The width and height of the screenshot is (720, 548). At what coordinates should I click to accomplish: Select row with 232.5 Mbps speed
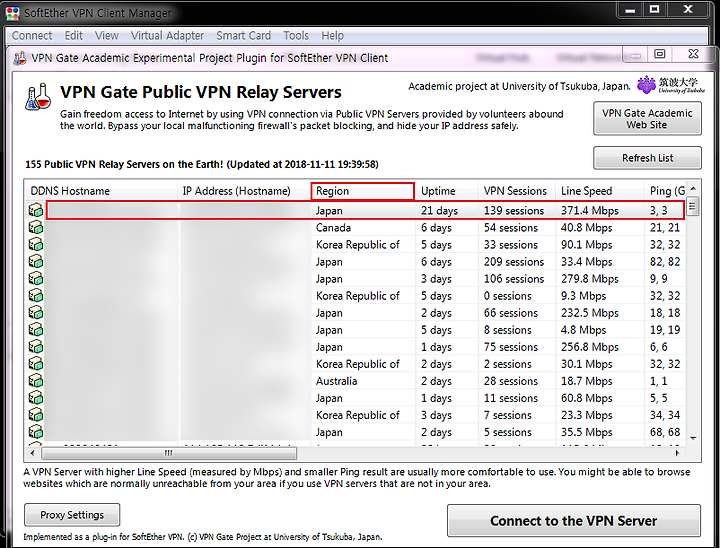click(356, 312)
